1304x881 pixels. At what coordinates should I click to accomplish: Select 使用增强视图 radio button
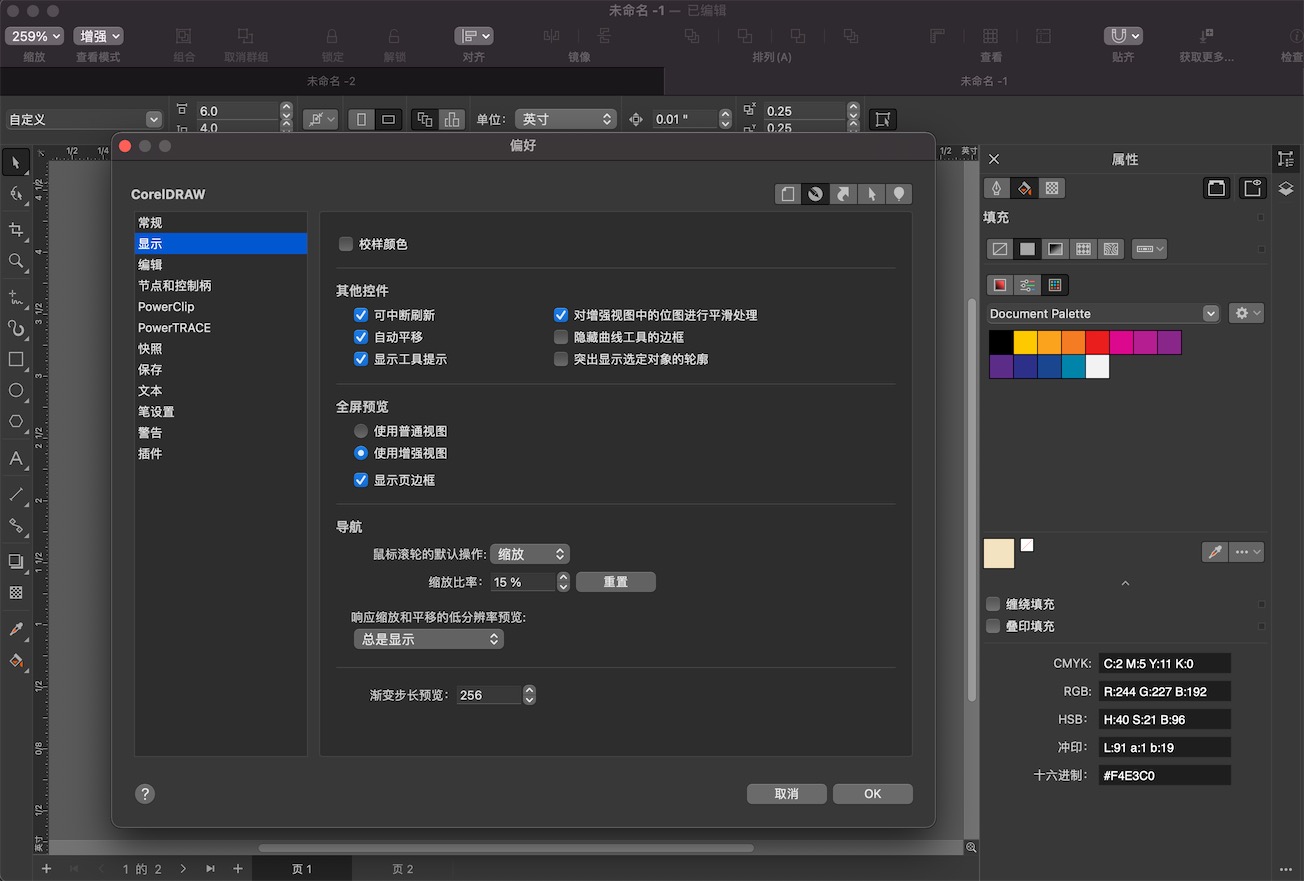pyautogui.click(x=361, y=453)
